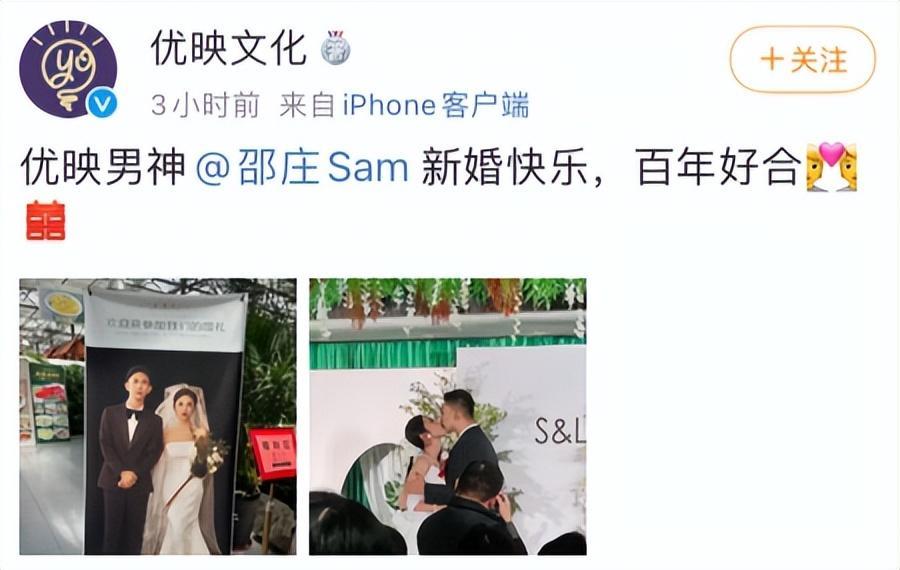Image resolution: width=900 pixels, height=570 pixels.
Task: Click the 新婚快乐 post text
Action: (x=505, y=167)
